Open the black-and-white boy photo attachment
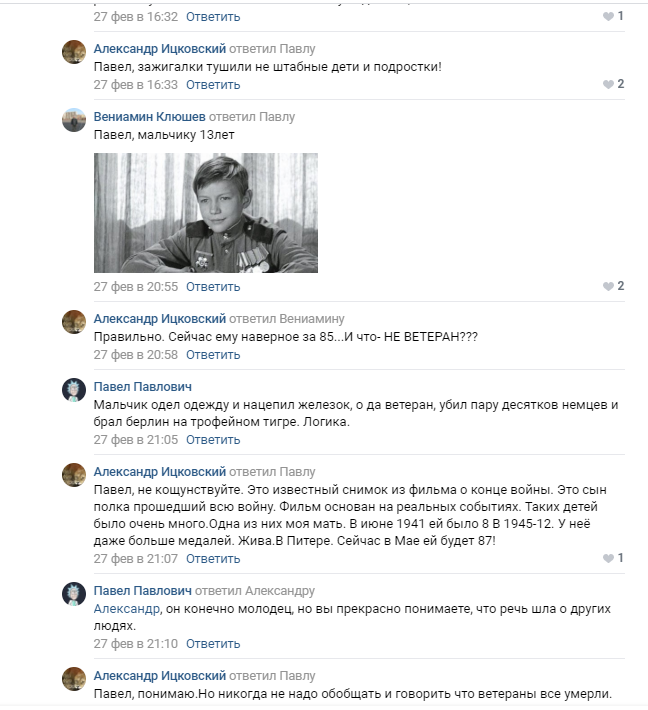 206,213
